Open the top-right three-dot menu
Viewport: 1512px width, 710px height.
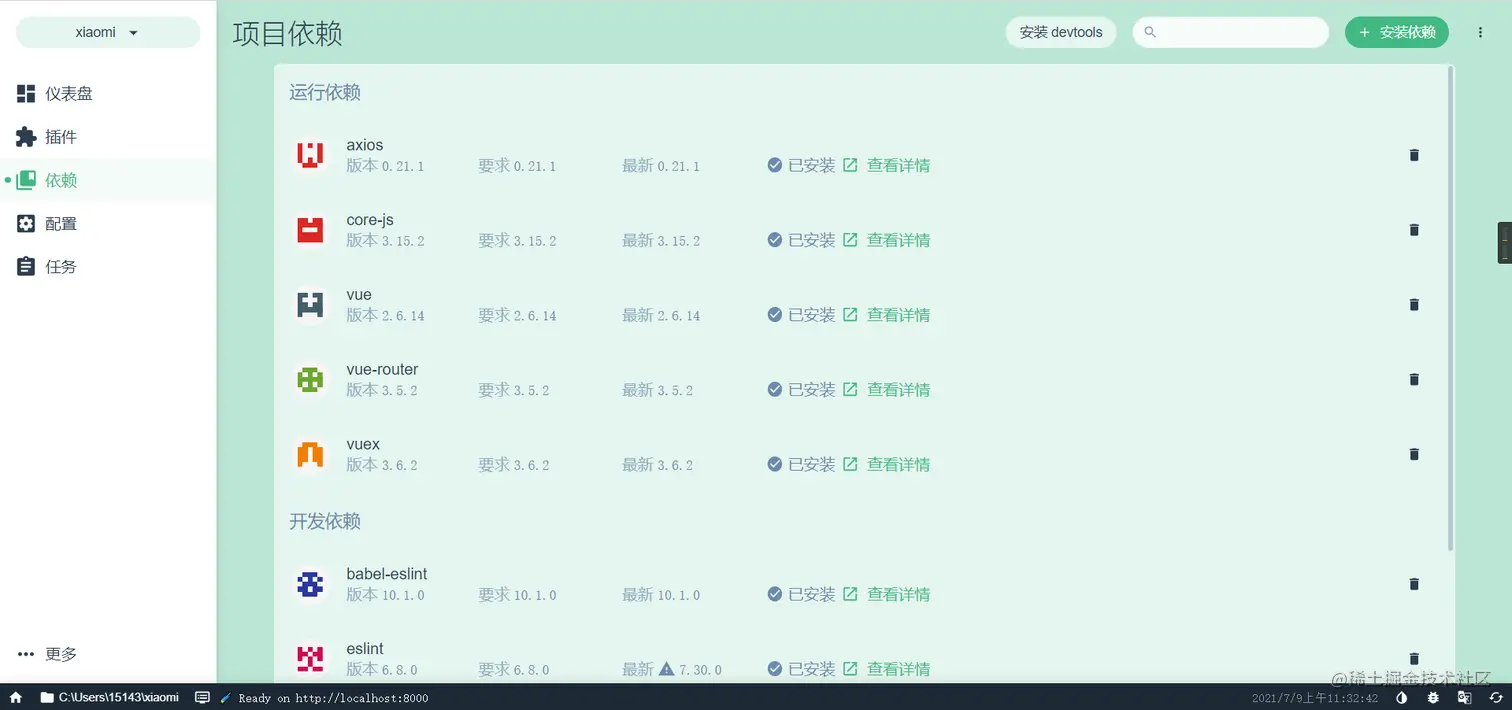click(x=1481, y=32)
